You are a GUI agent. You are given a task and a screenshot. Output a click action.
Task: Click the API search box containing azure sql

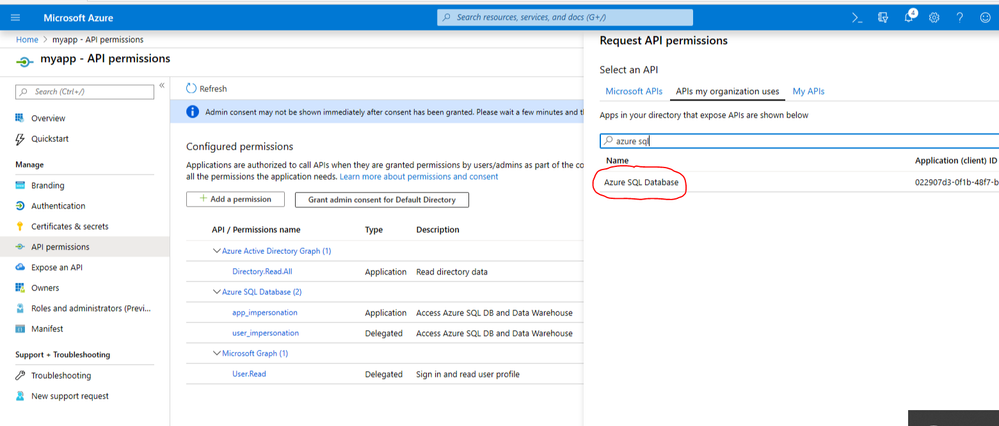(799, 141)
